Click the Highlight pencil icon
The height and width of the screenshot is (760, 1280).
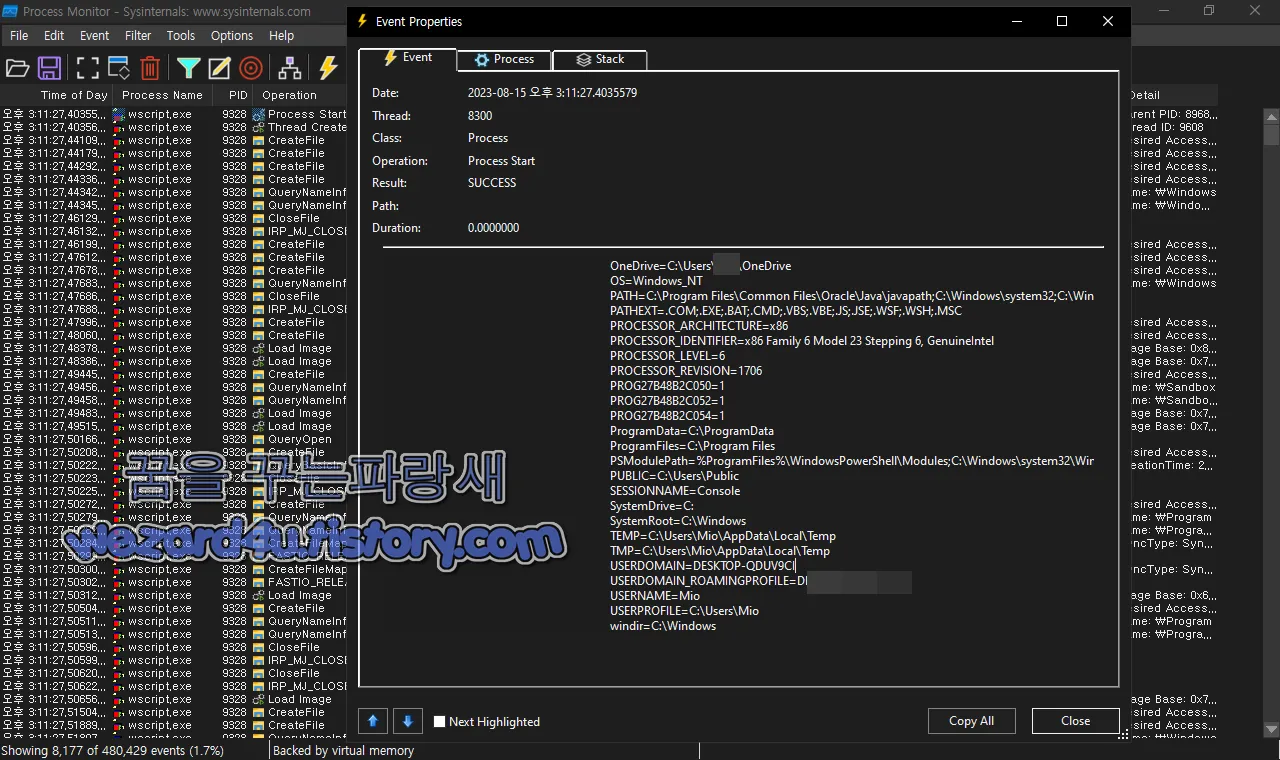point(219,68)
